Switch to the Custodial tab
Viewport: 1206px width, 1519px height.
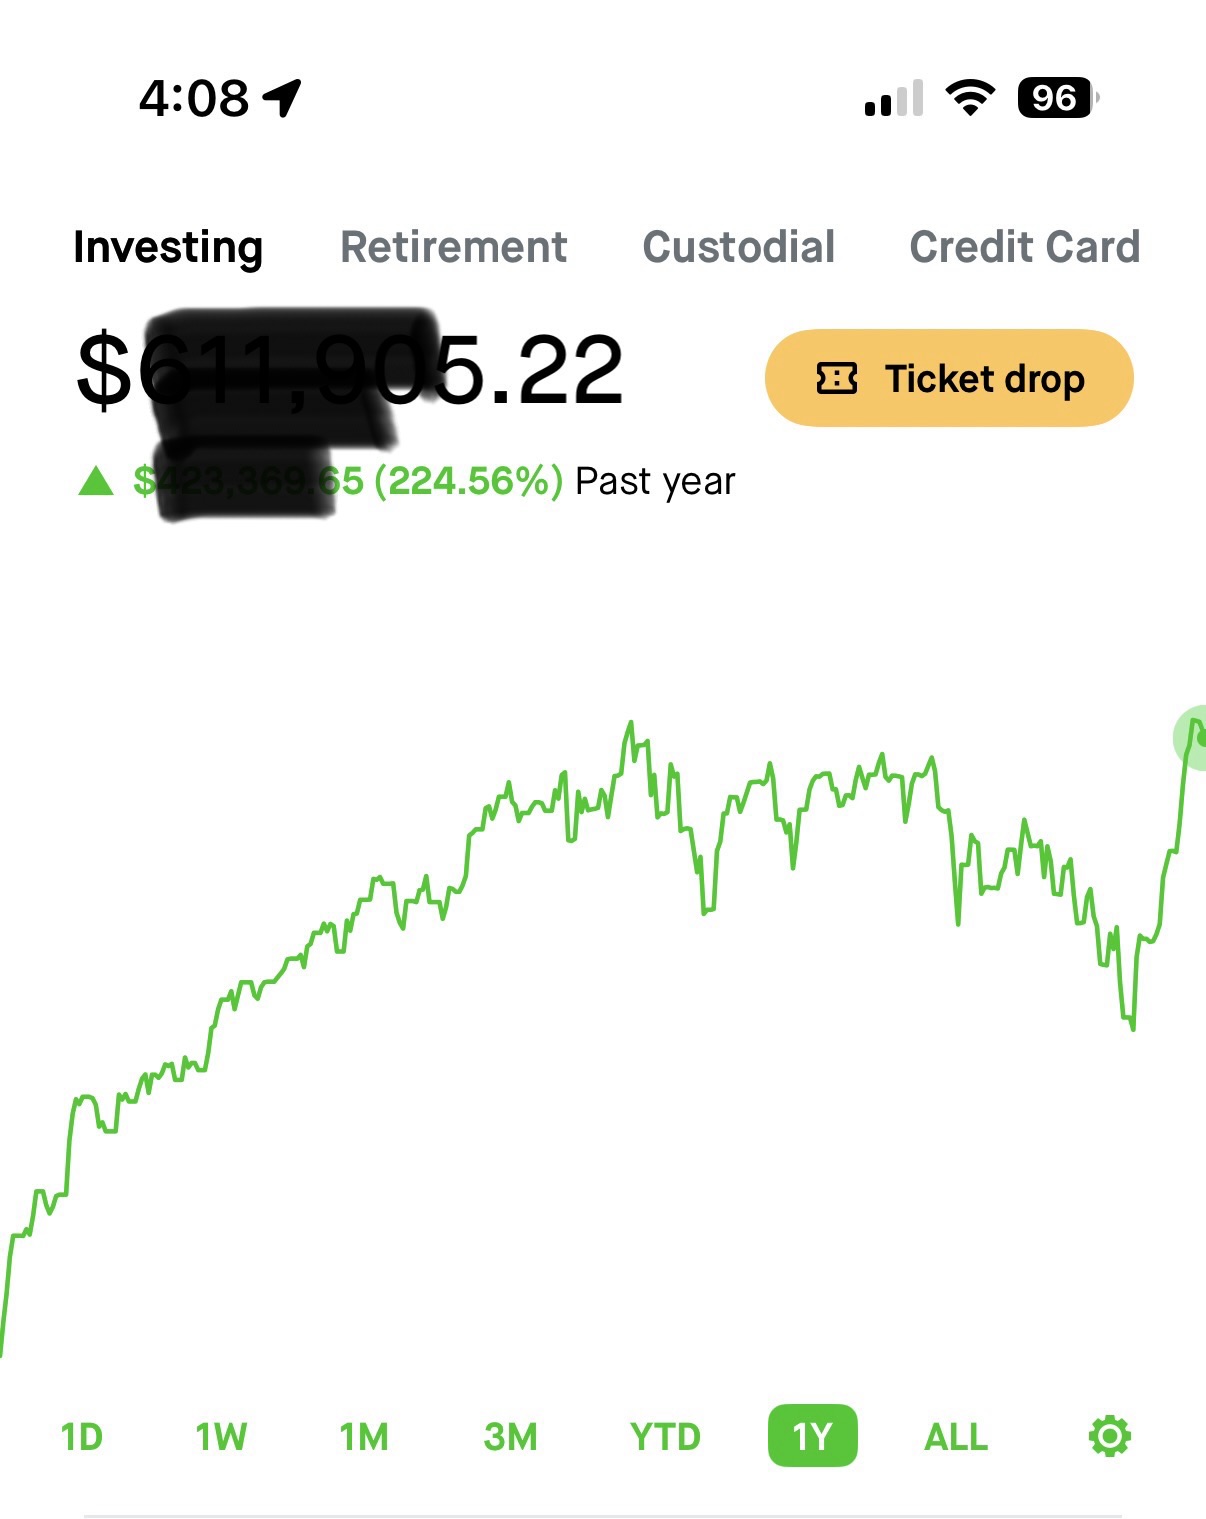(x=739, y=247)
